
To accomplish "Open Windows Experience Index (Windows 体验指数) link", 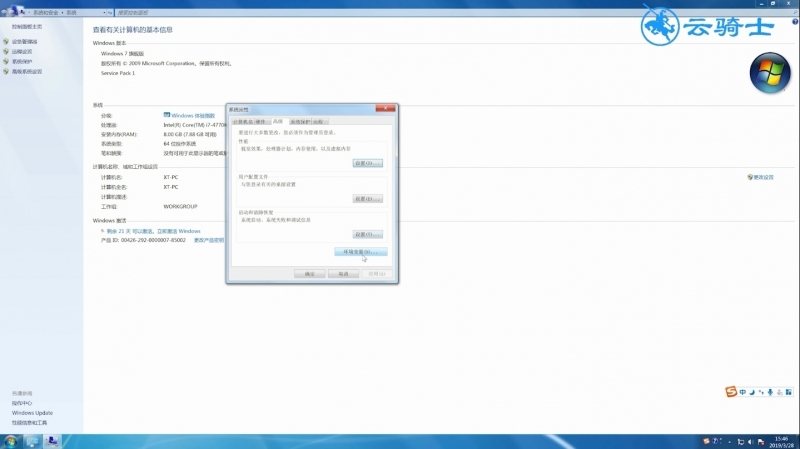I will point(193,116).
